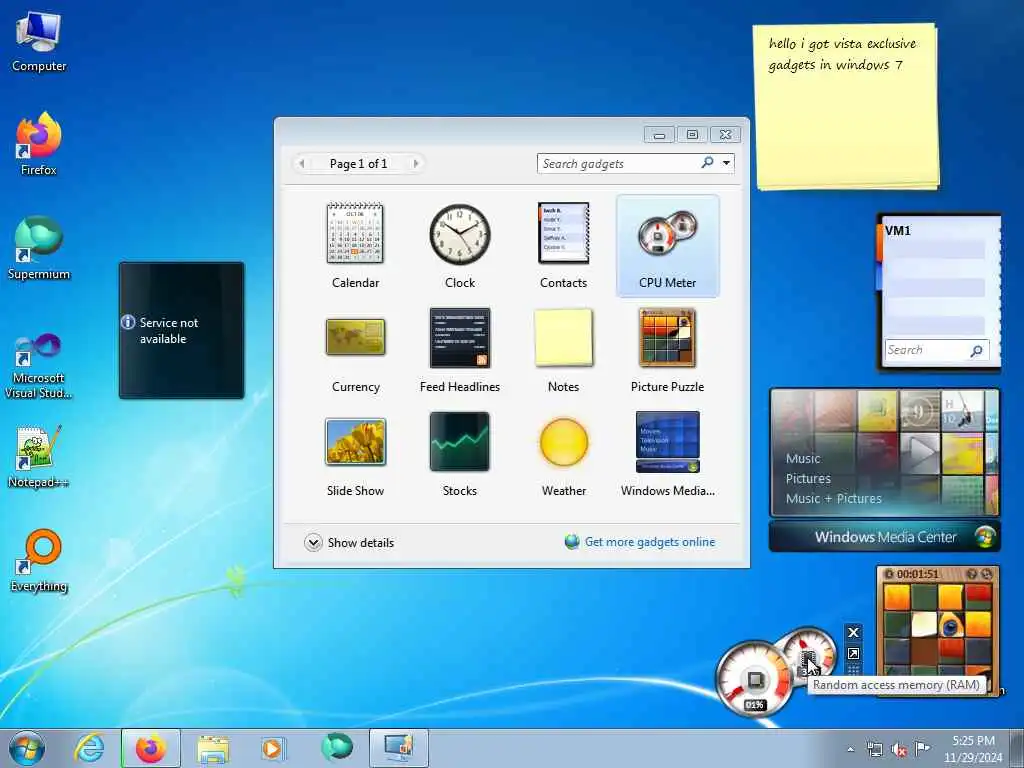The image size is (1024, 768).
Task: Click the white tile in the Picture Puzzle
Action: (924, 625)
